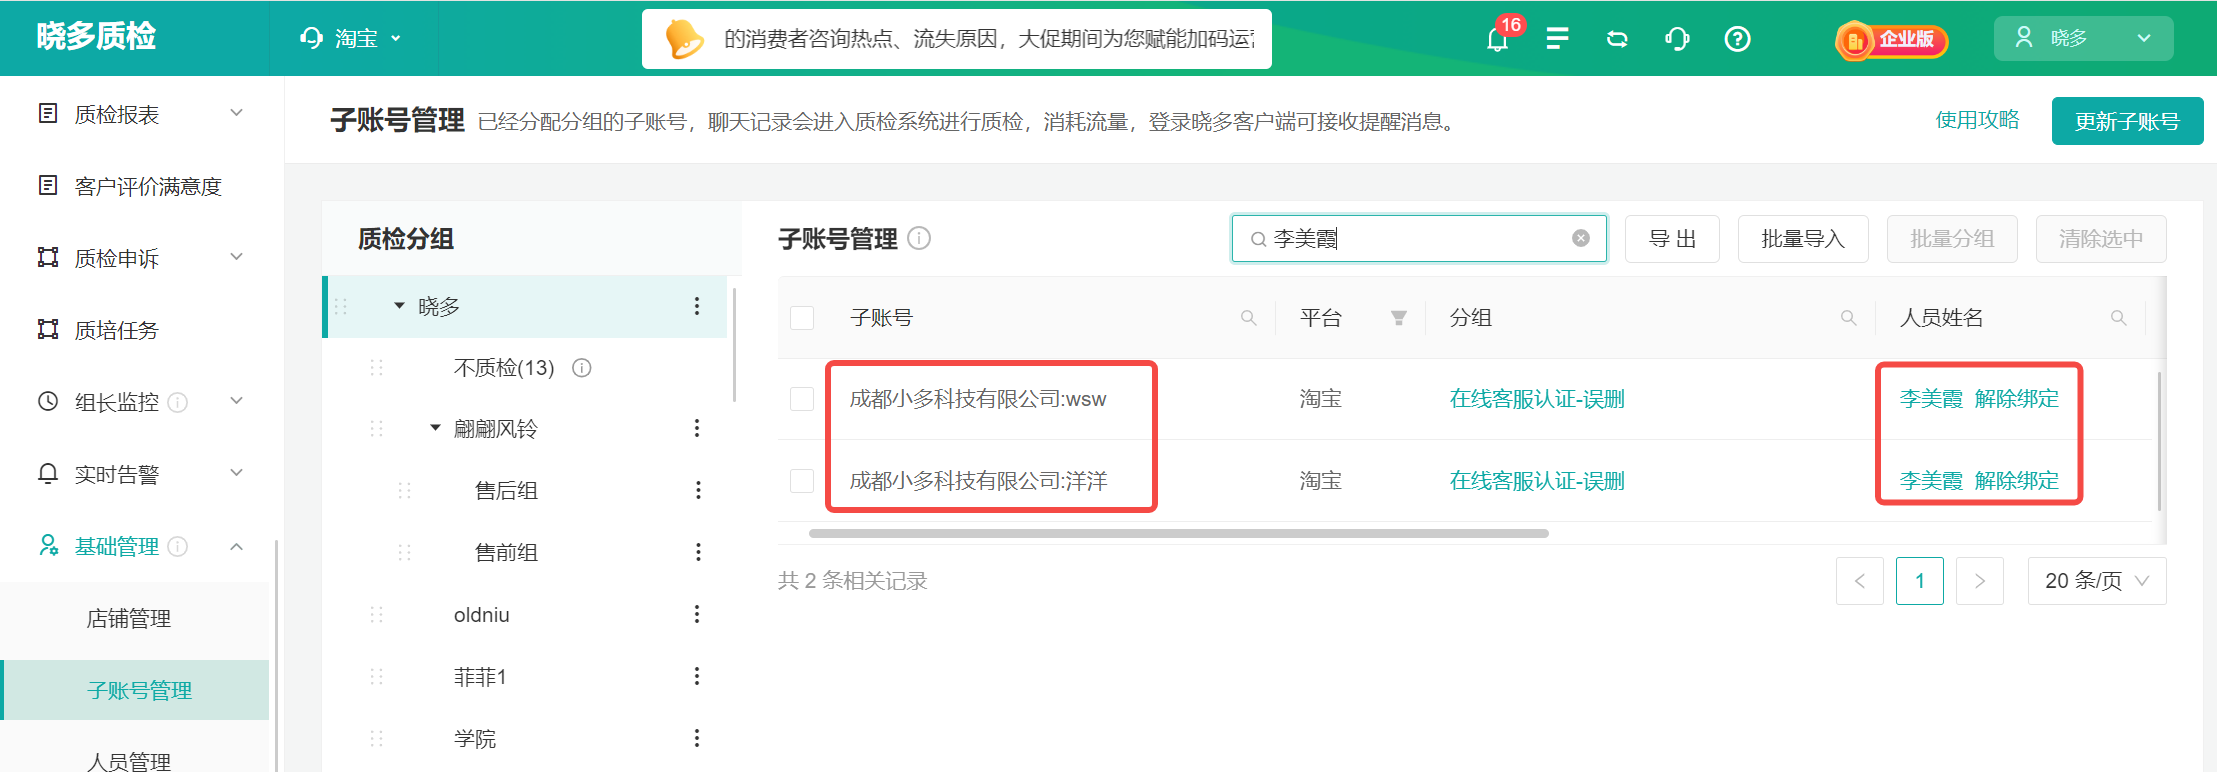Click the 清除选中 button

tap(2101, 239)
